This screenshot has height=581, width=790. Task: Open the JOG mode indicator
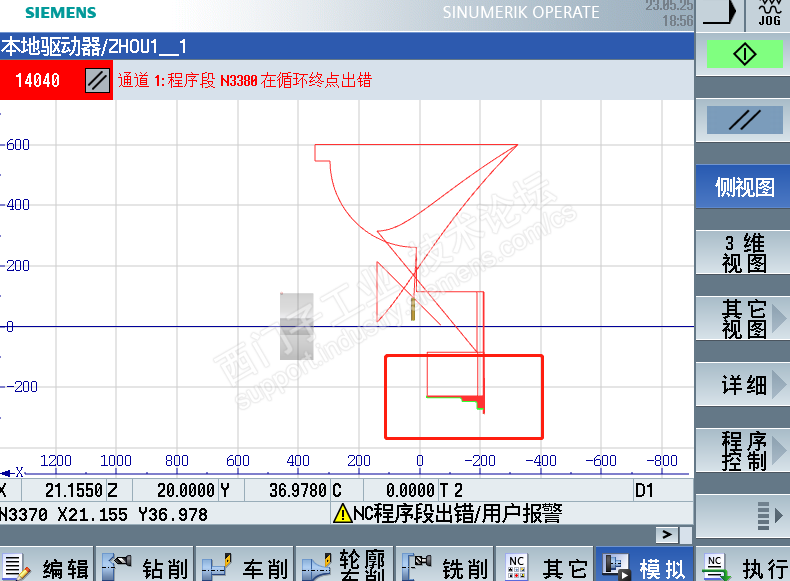[769, 14]
